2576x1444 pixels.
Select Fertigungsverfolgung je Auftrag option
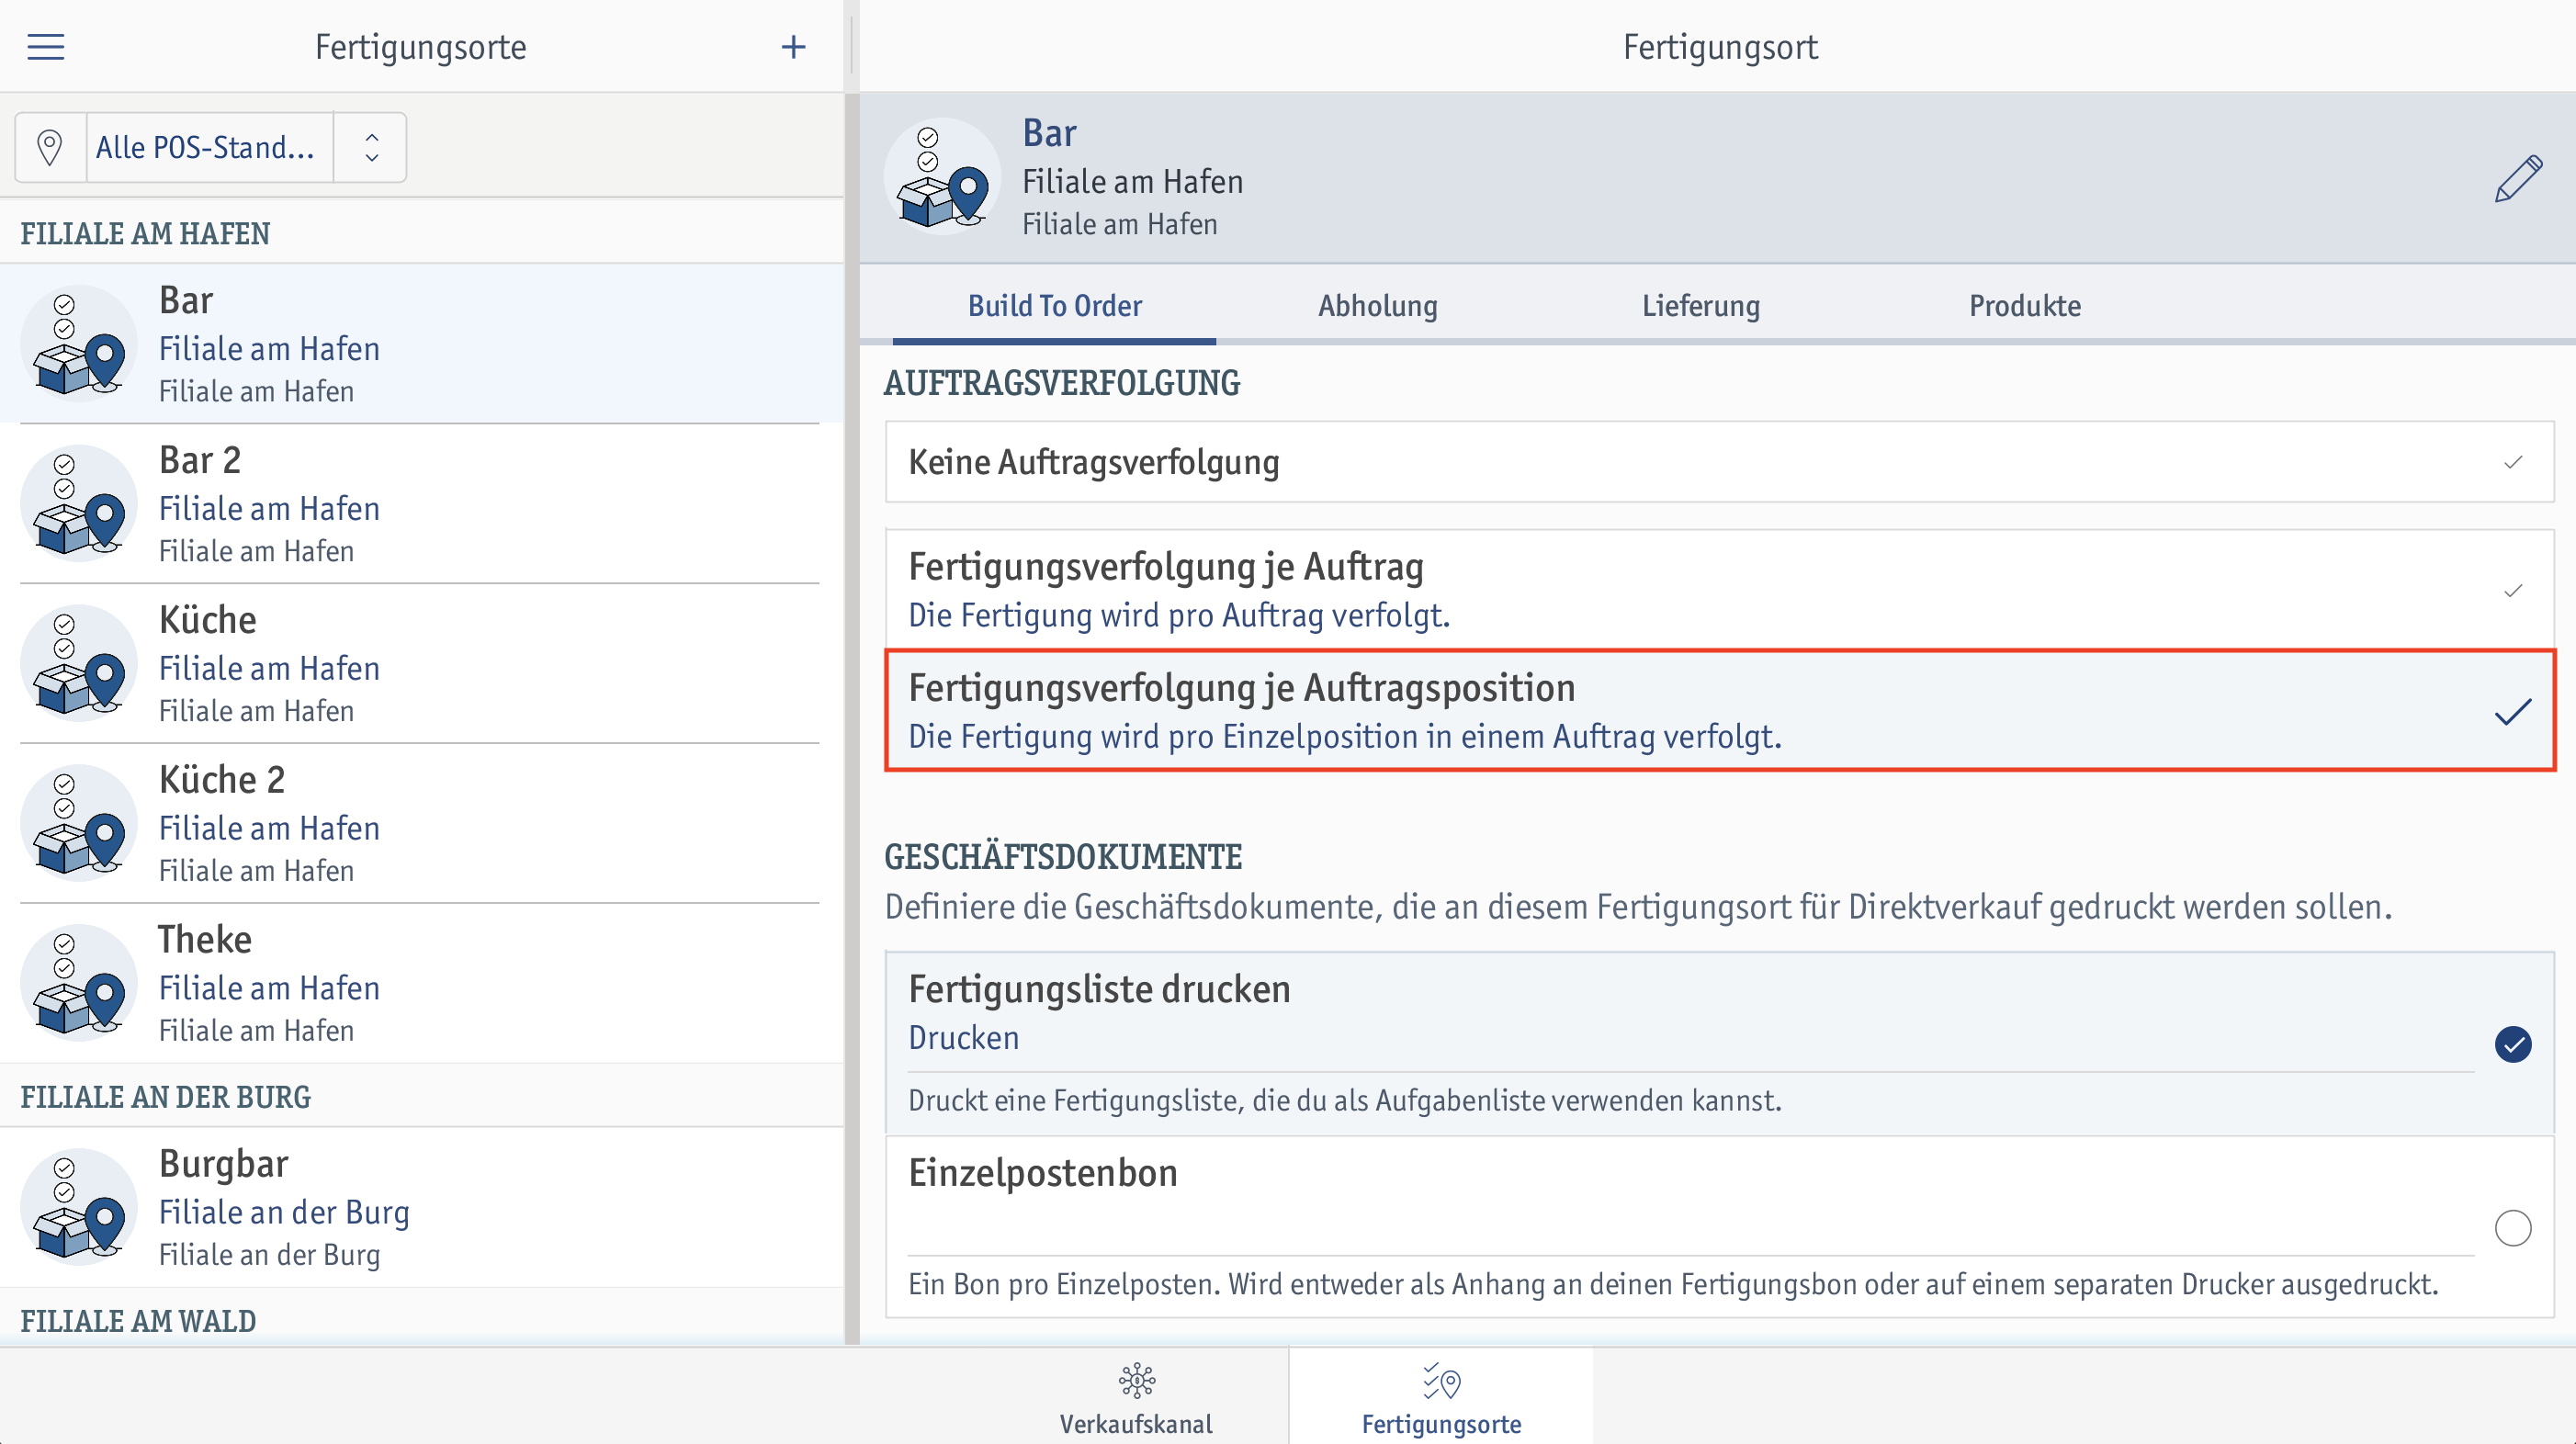(1719, 590)
